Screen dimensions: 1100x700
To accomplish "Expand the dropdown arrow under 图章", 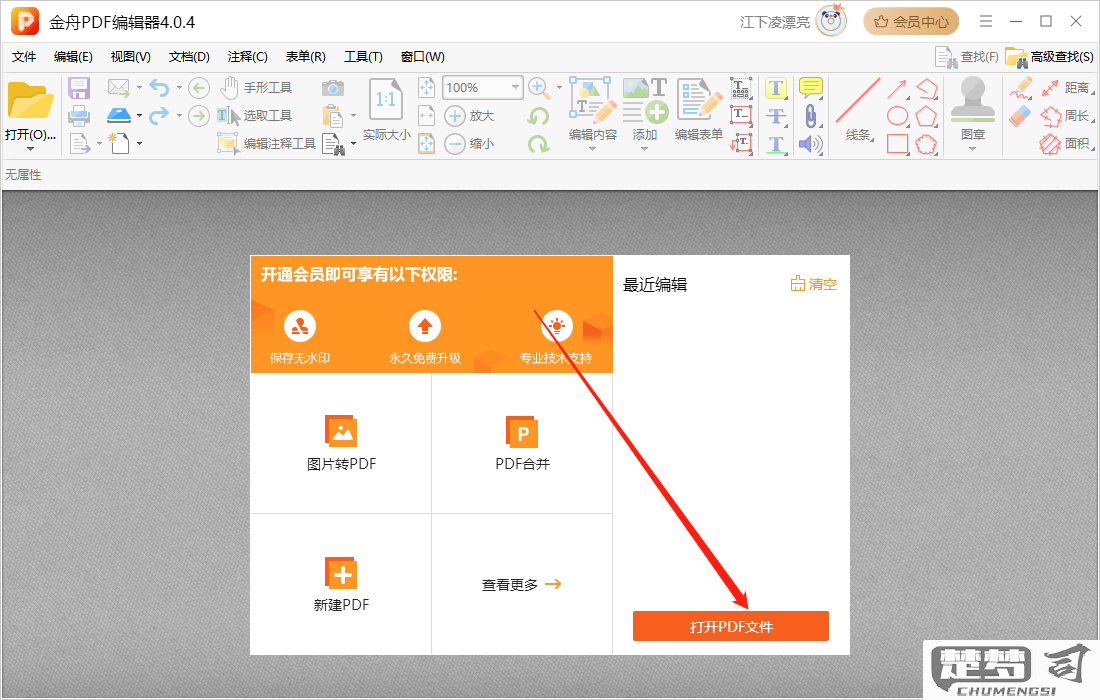I will point(972,149).
